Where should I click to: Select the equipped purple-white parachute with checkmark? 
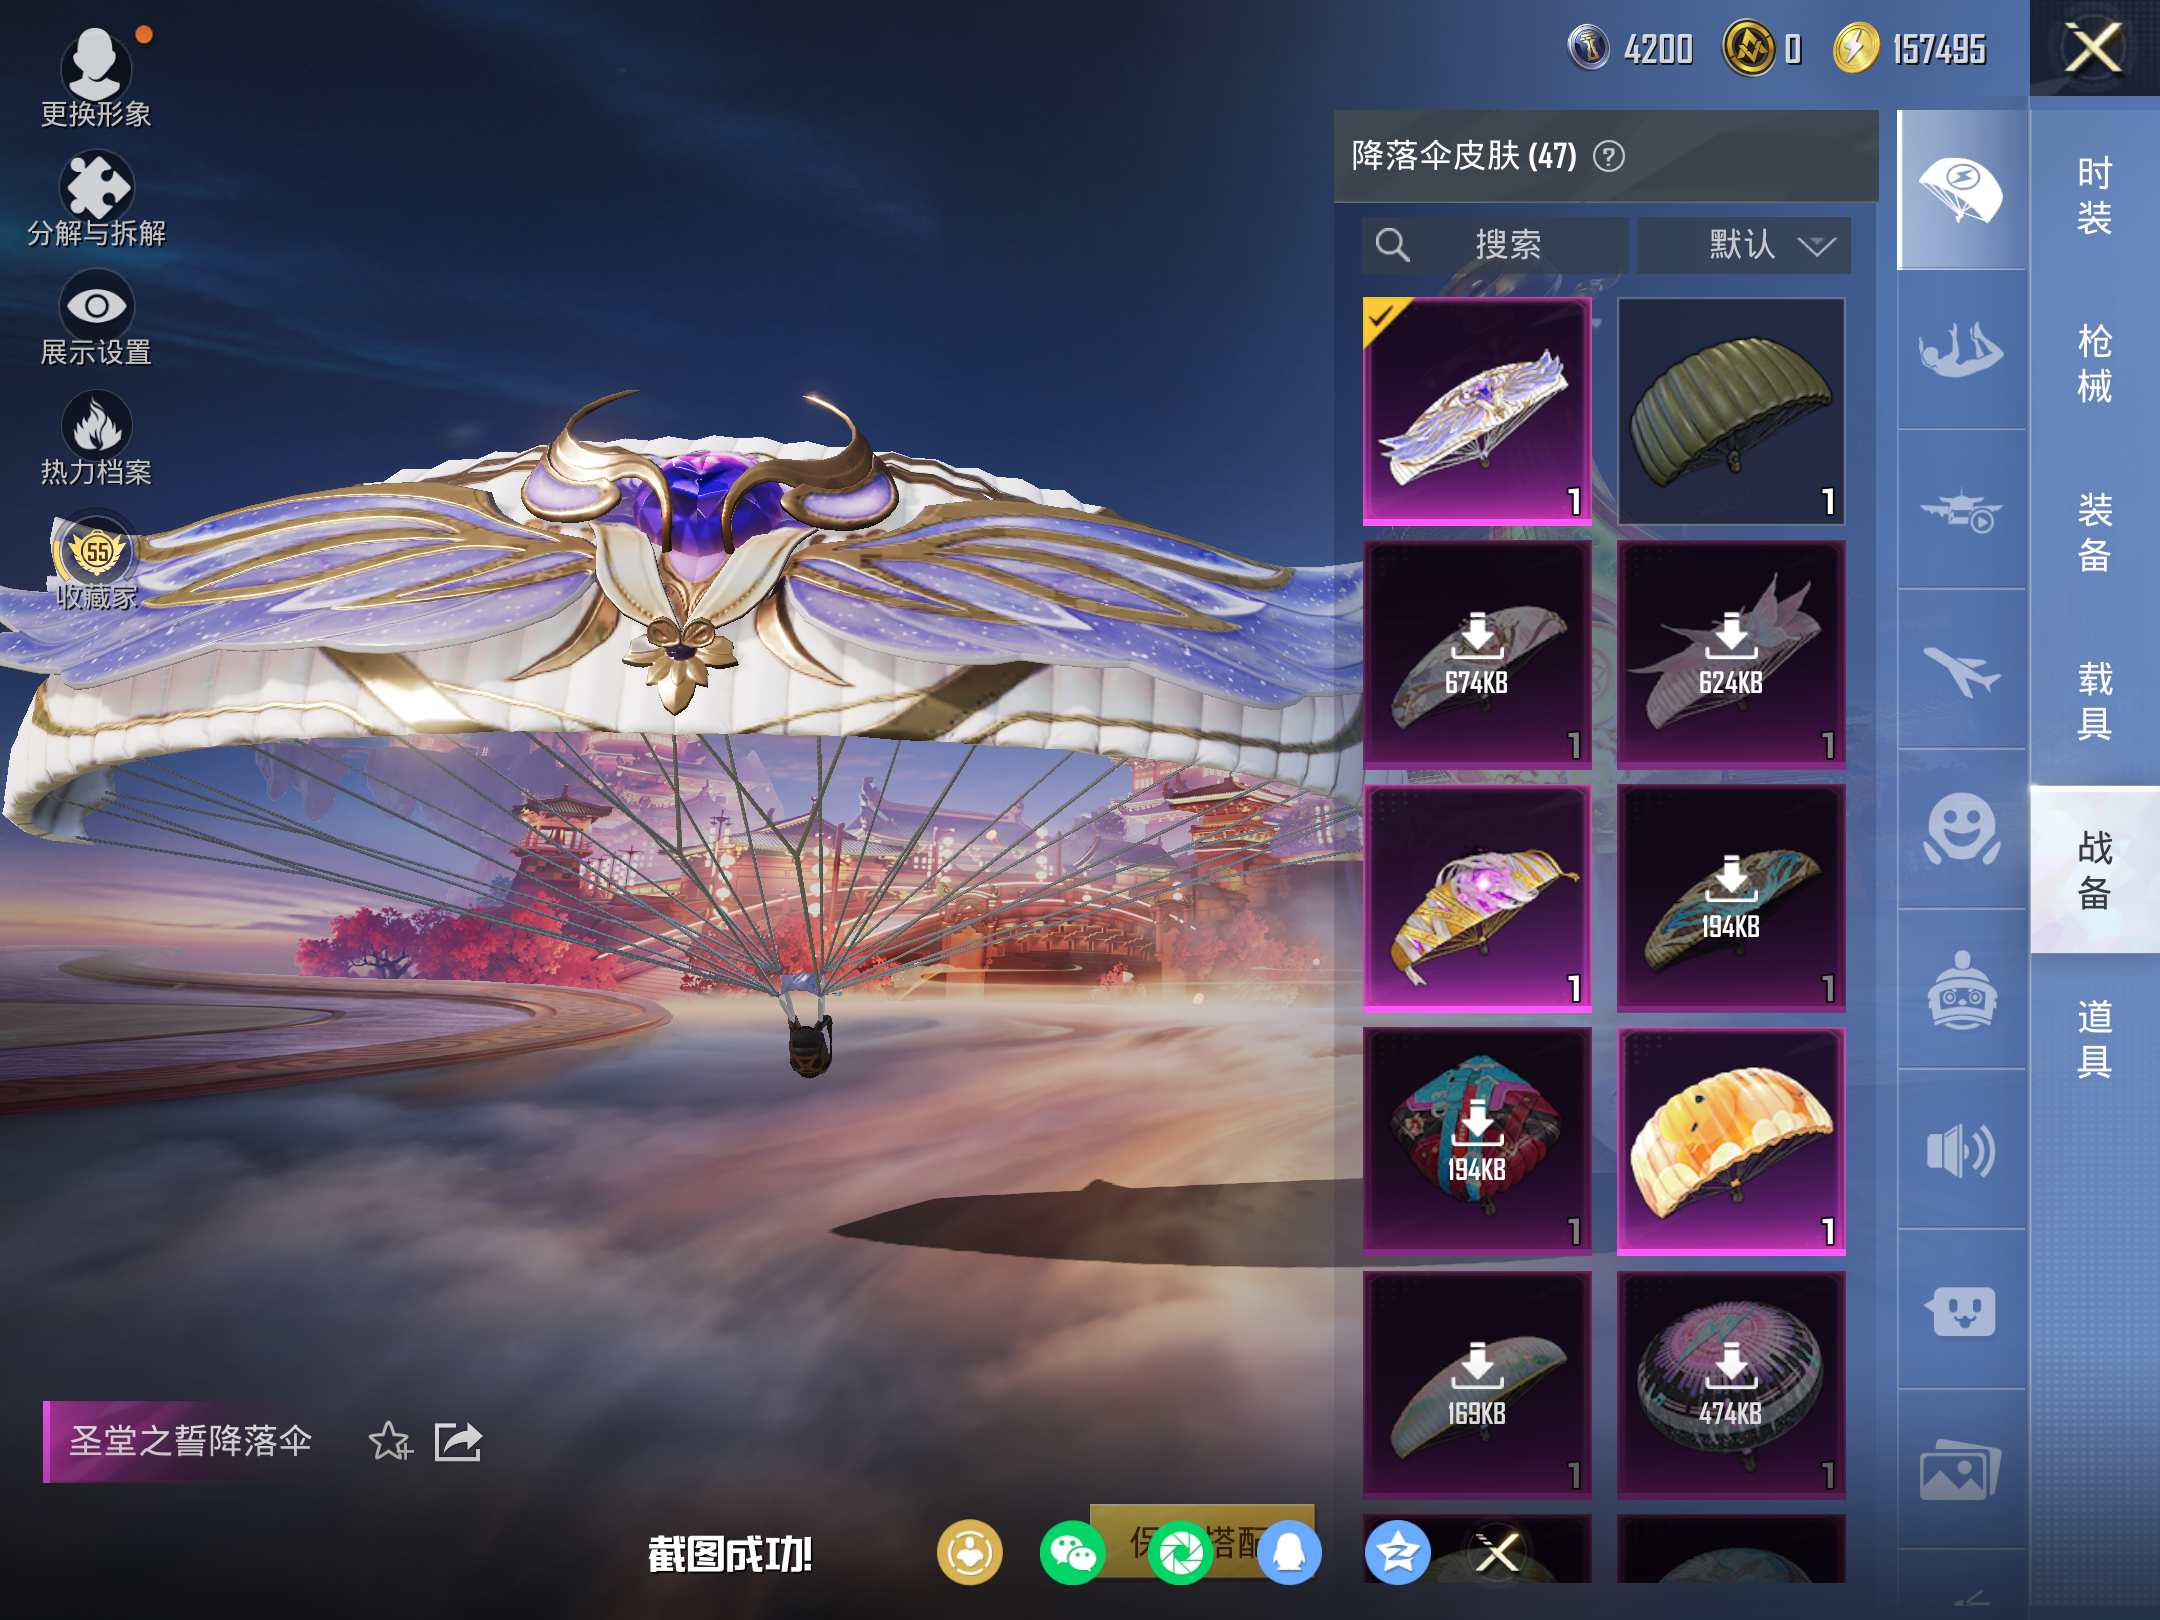pyautogui.click(x=1476, y=411)
